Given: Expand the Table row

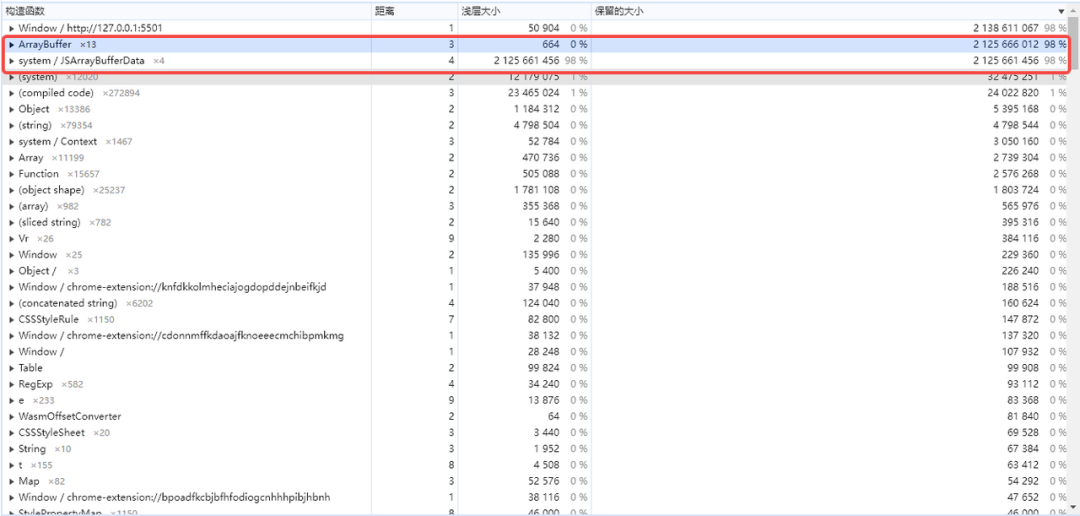Looking at the screenshot, I should click(12, 368).
